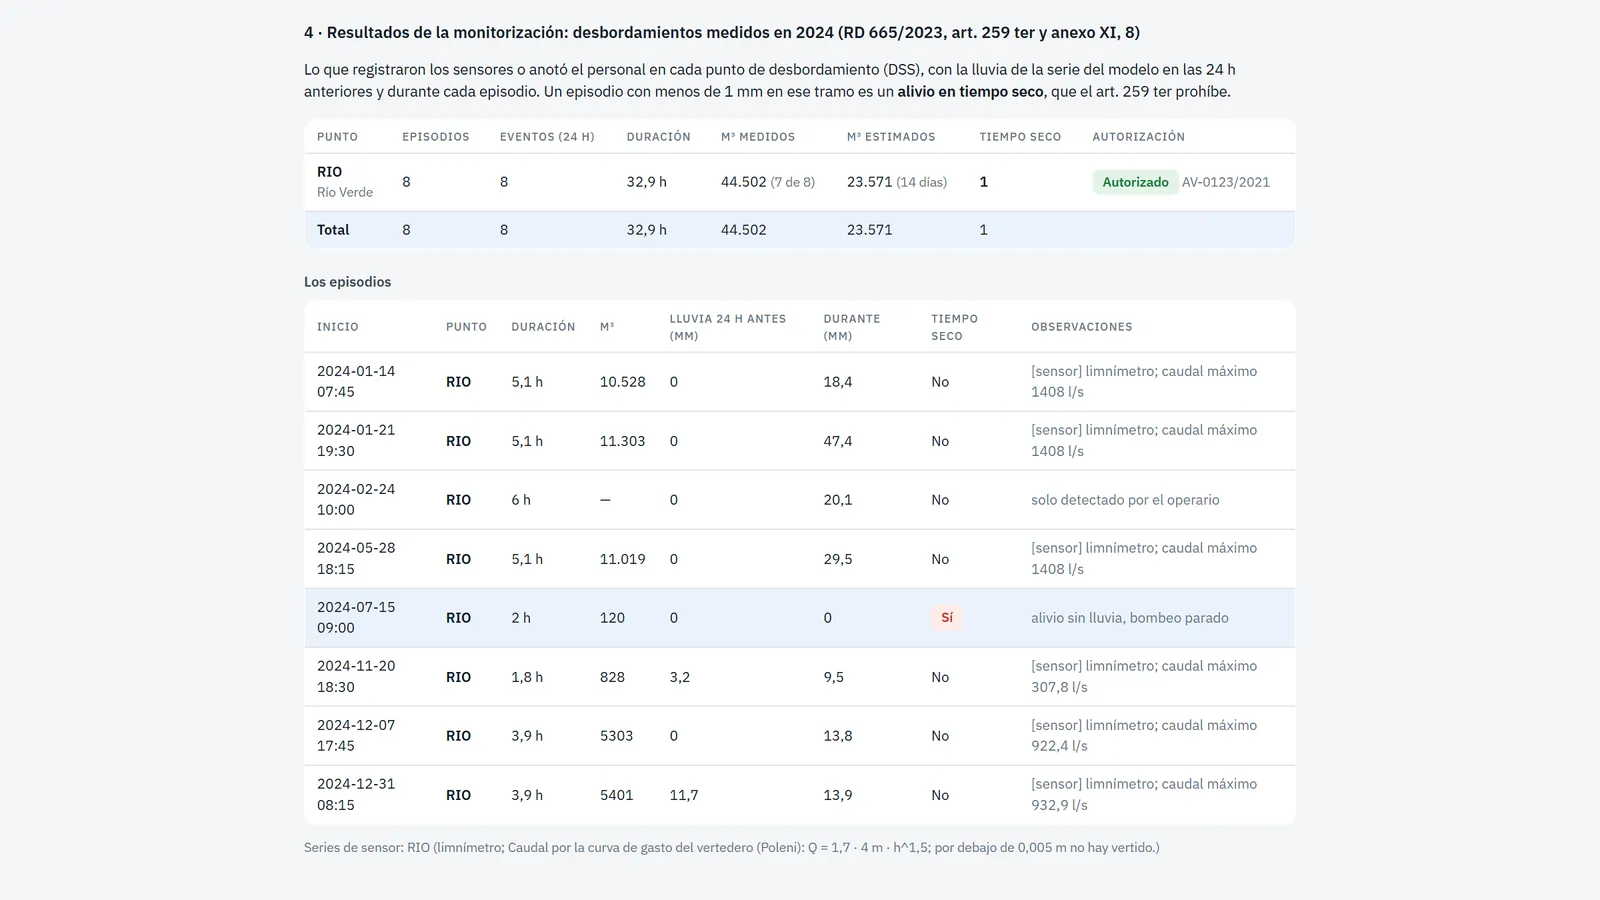Click 'alivio en tiempo seco' bold phrase
This screenshot has height=900, width=1600.
click(970, 91)
